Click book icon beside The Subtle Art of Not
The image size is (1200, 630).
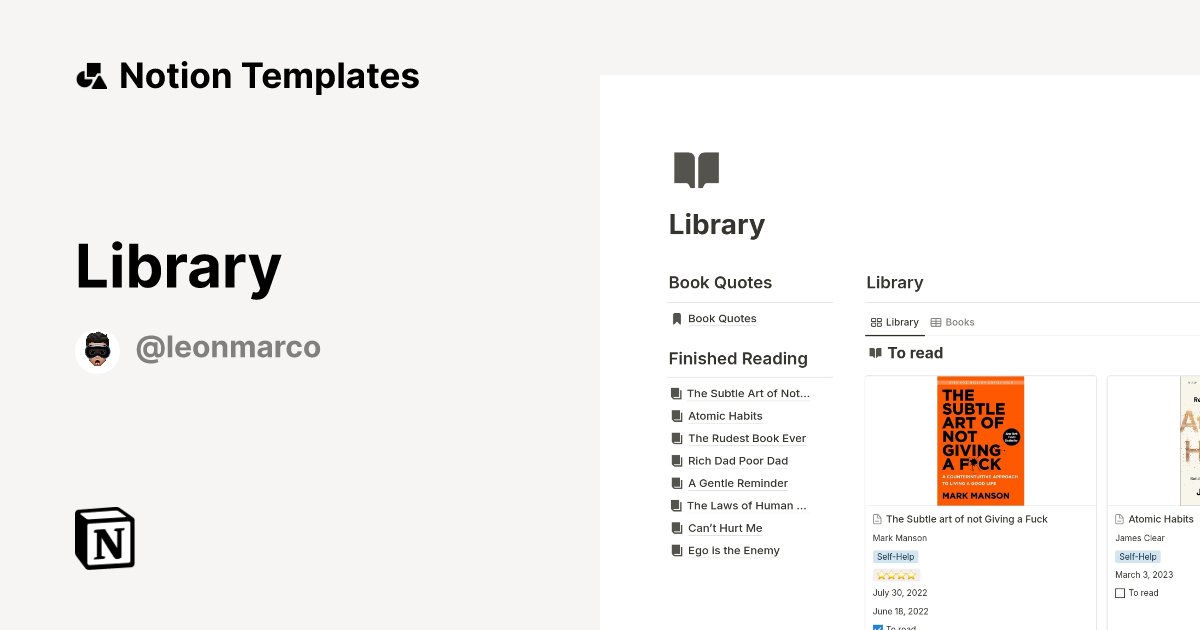(677, 394)
